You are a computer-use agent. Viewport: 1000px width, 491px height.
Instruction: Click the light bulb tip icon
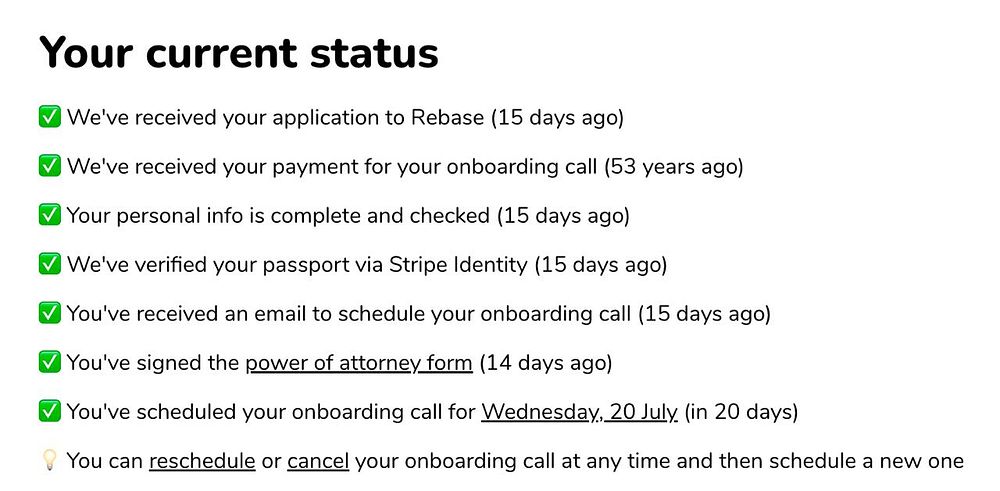tap(49, 460)
